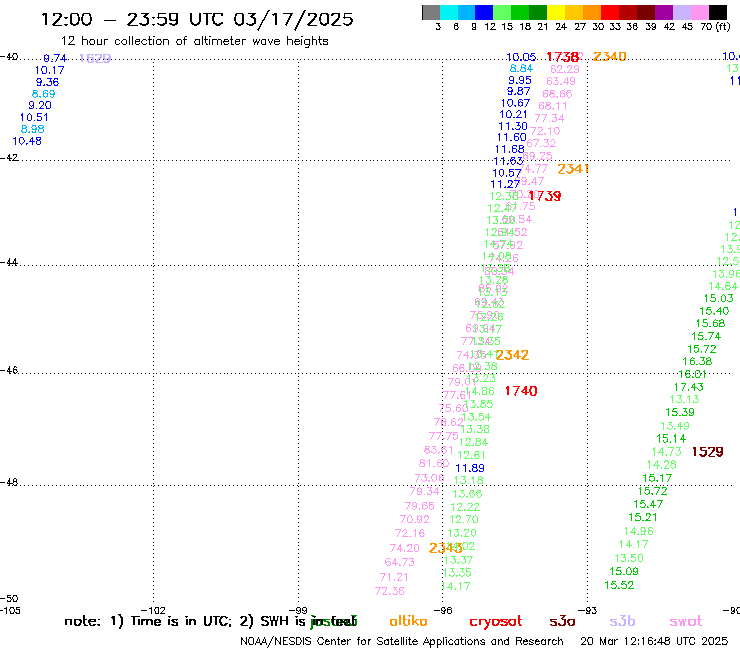The image size is (740, 650).
Task: Click the green value 12.22
Action: [465, 507]
